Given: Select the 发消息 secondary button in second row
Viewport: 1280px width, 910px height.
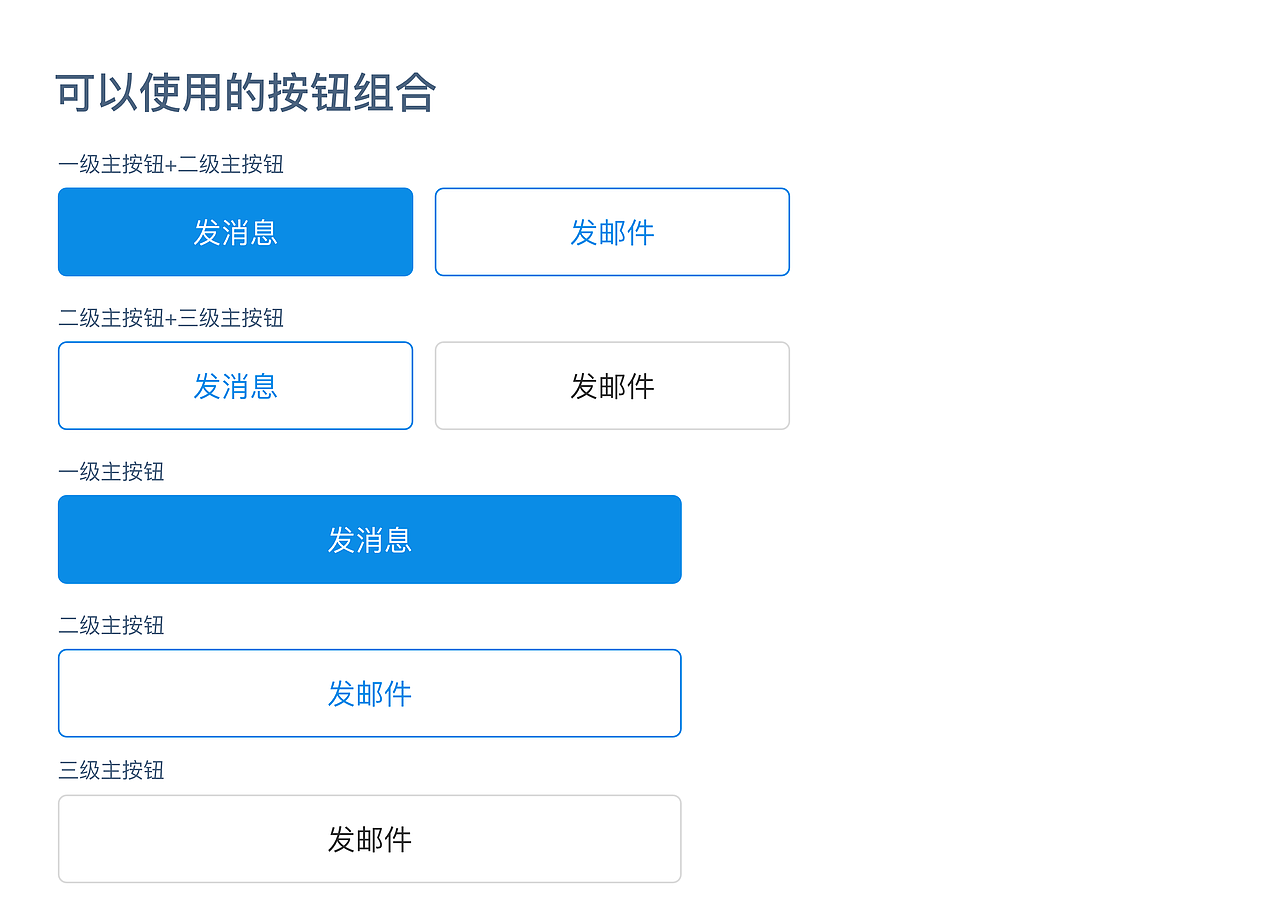Looking at the screenshot, I should click(235, 385).
